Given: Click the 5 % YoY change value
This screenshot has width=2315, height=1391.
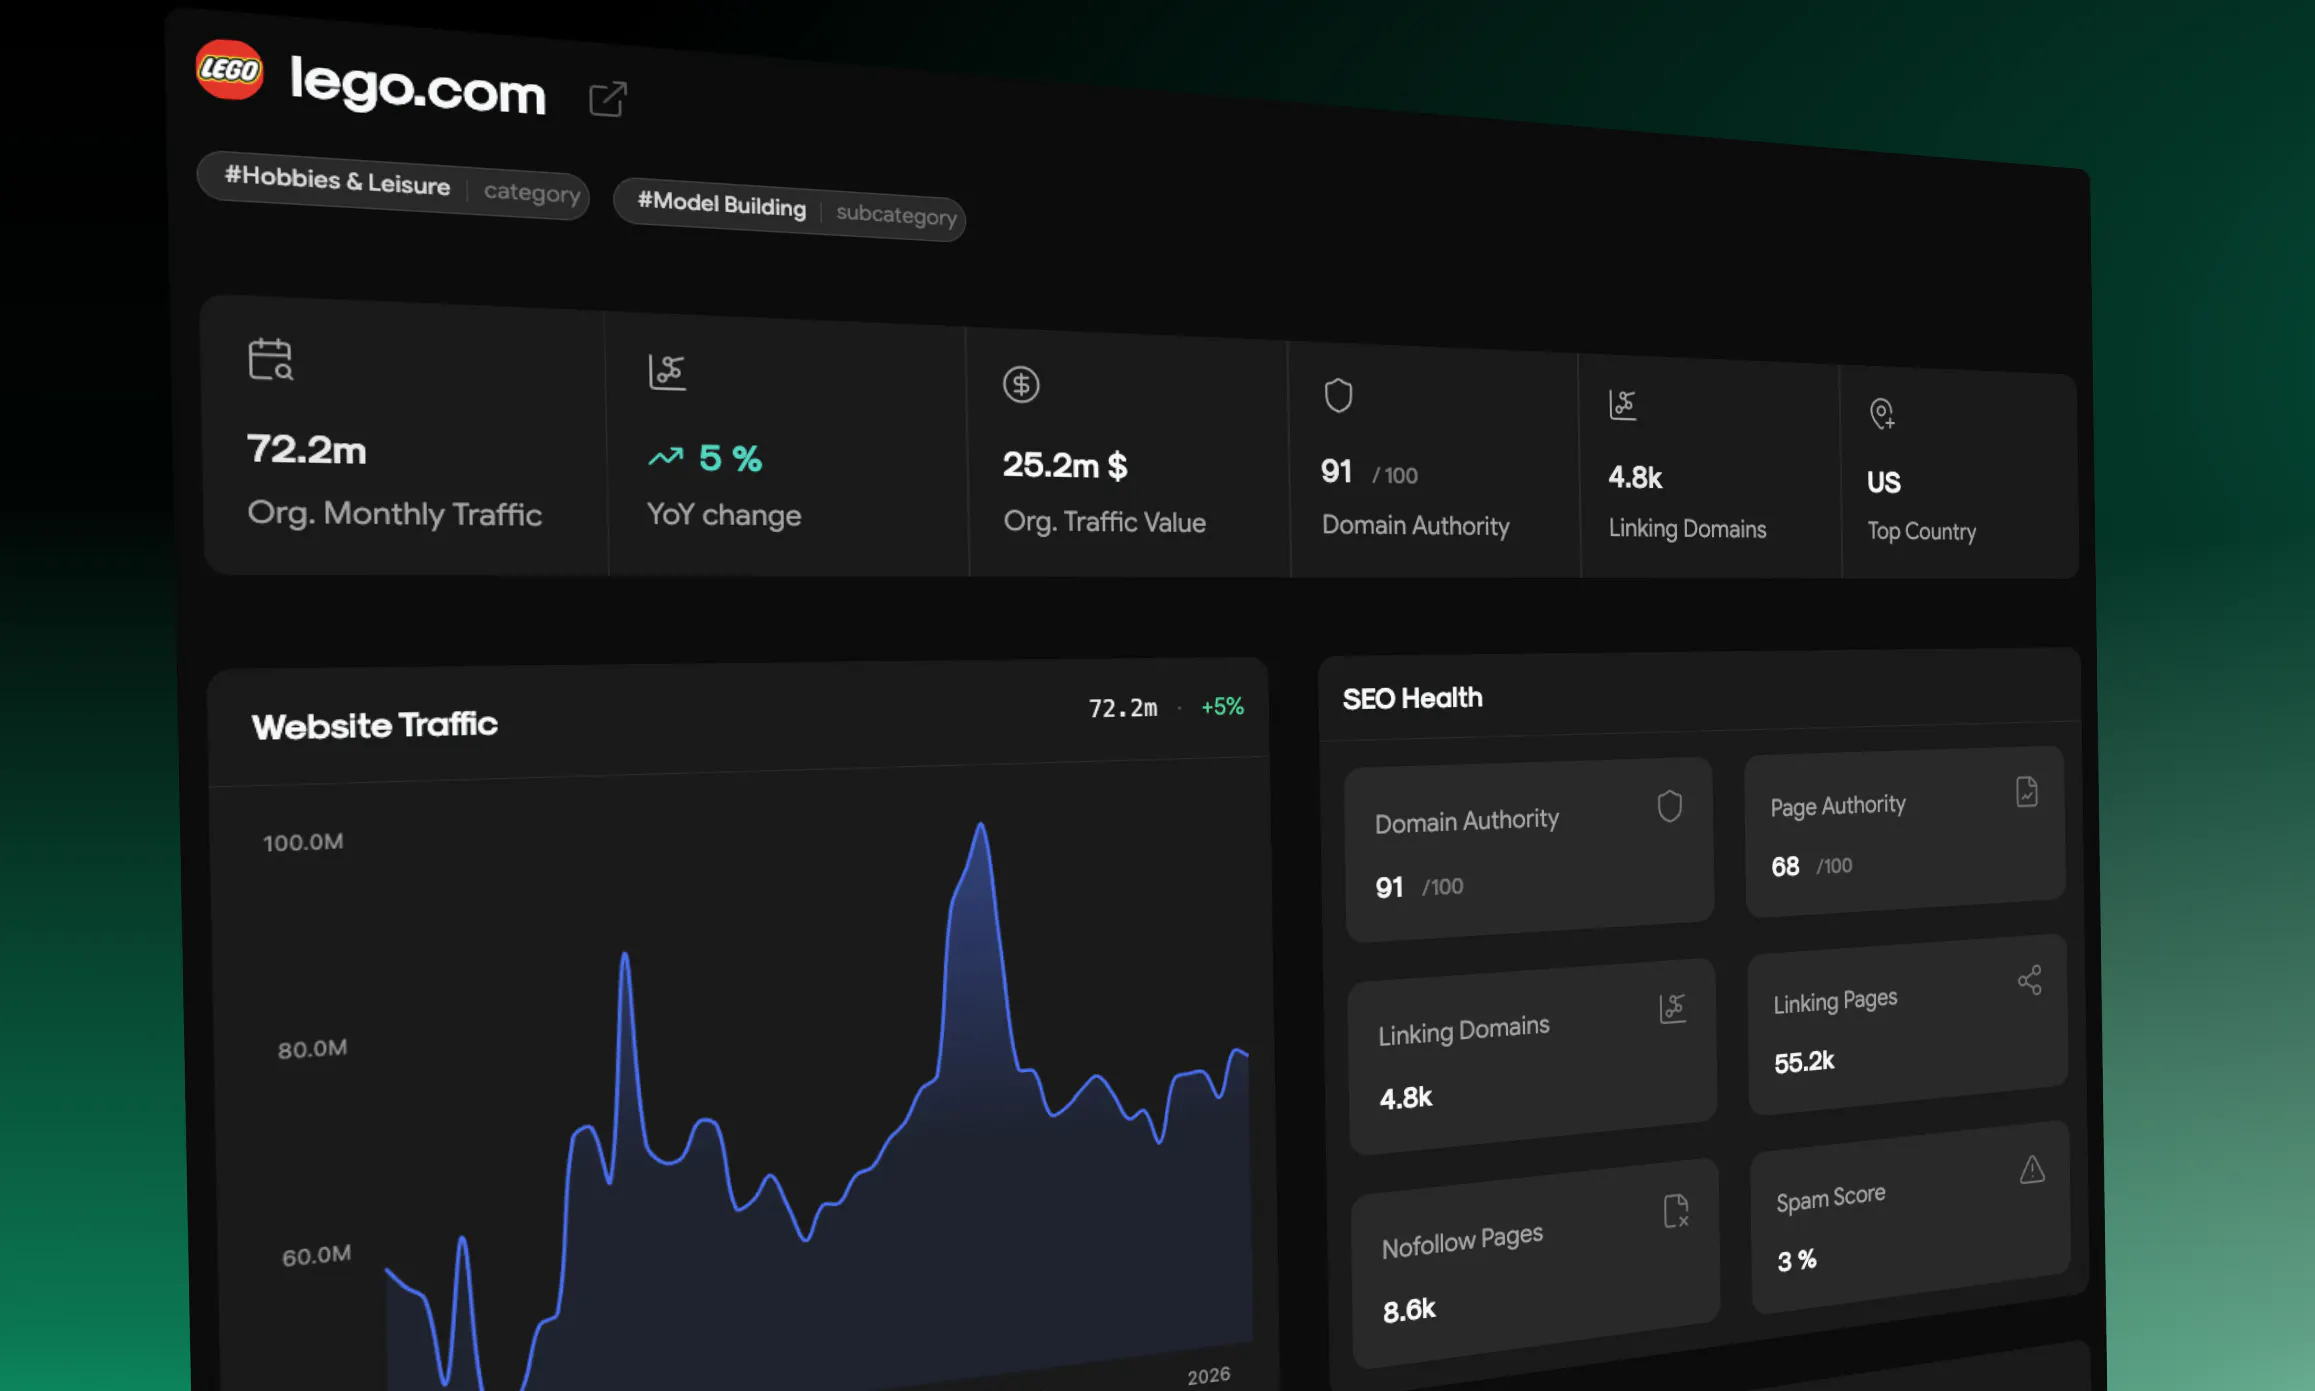Looking at the screenshot, I should tap(730, 459).
